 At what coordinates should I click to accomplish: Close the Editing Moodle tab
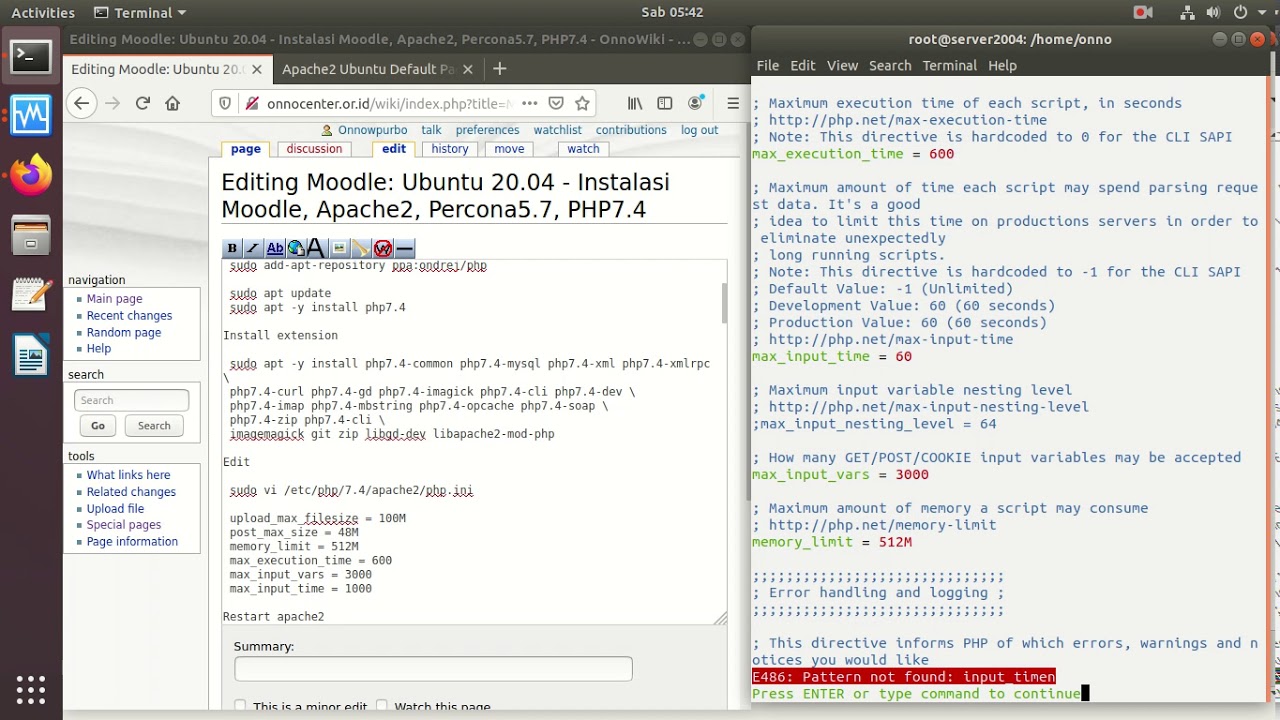(257, 69)
